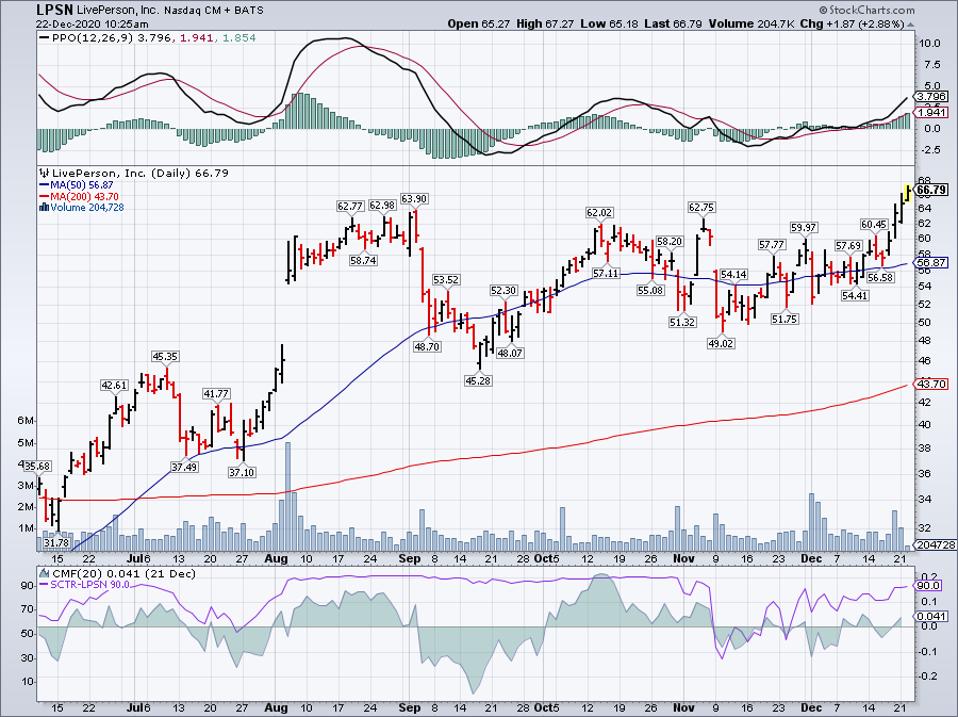Click the 54.14 price label

(x=733, y=275)
